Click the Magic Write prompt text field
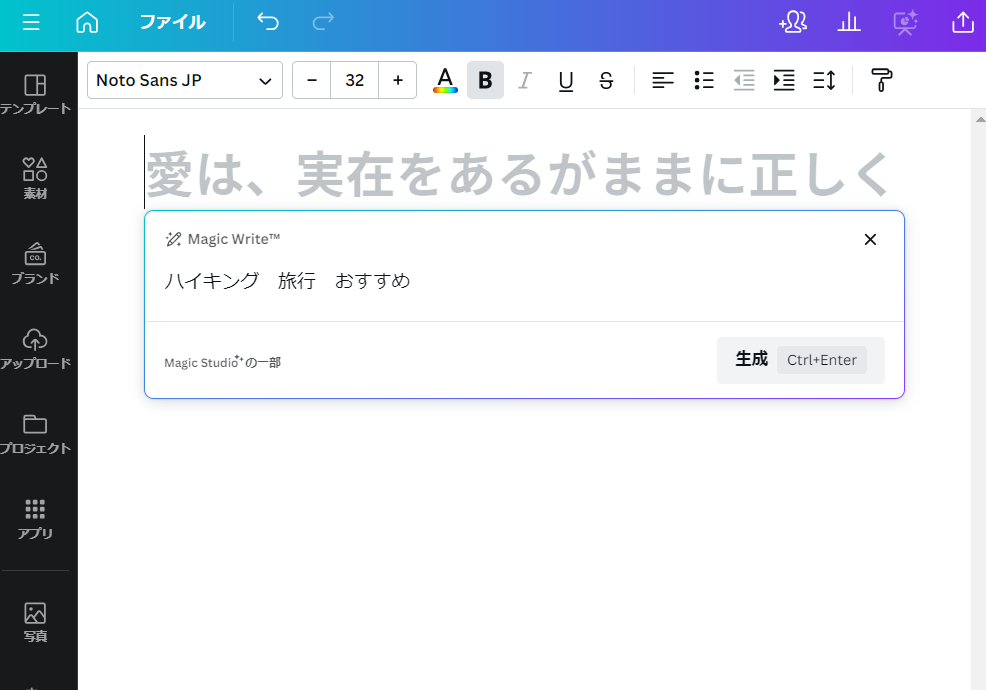The width and height of the screenshot is (986, 690). [524, 281]
